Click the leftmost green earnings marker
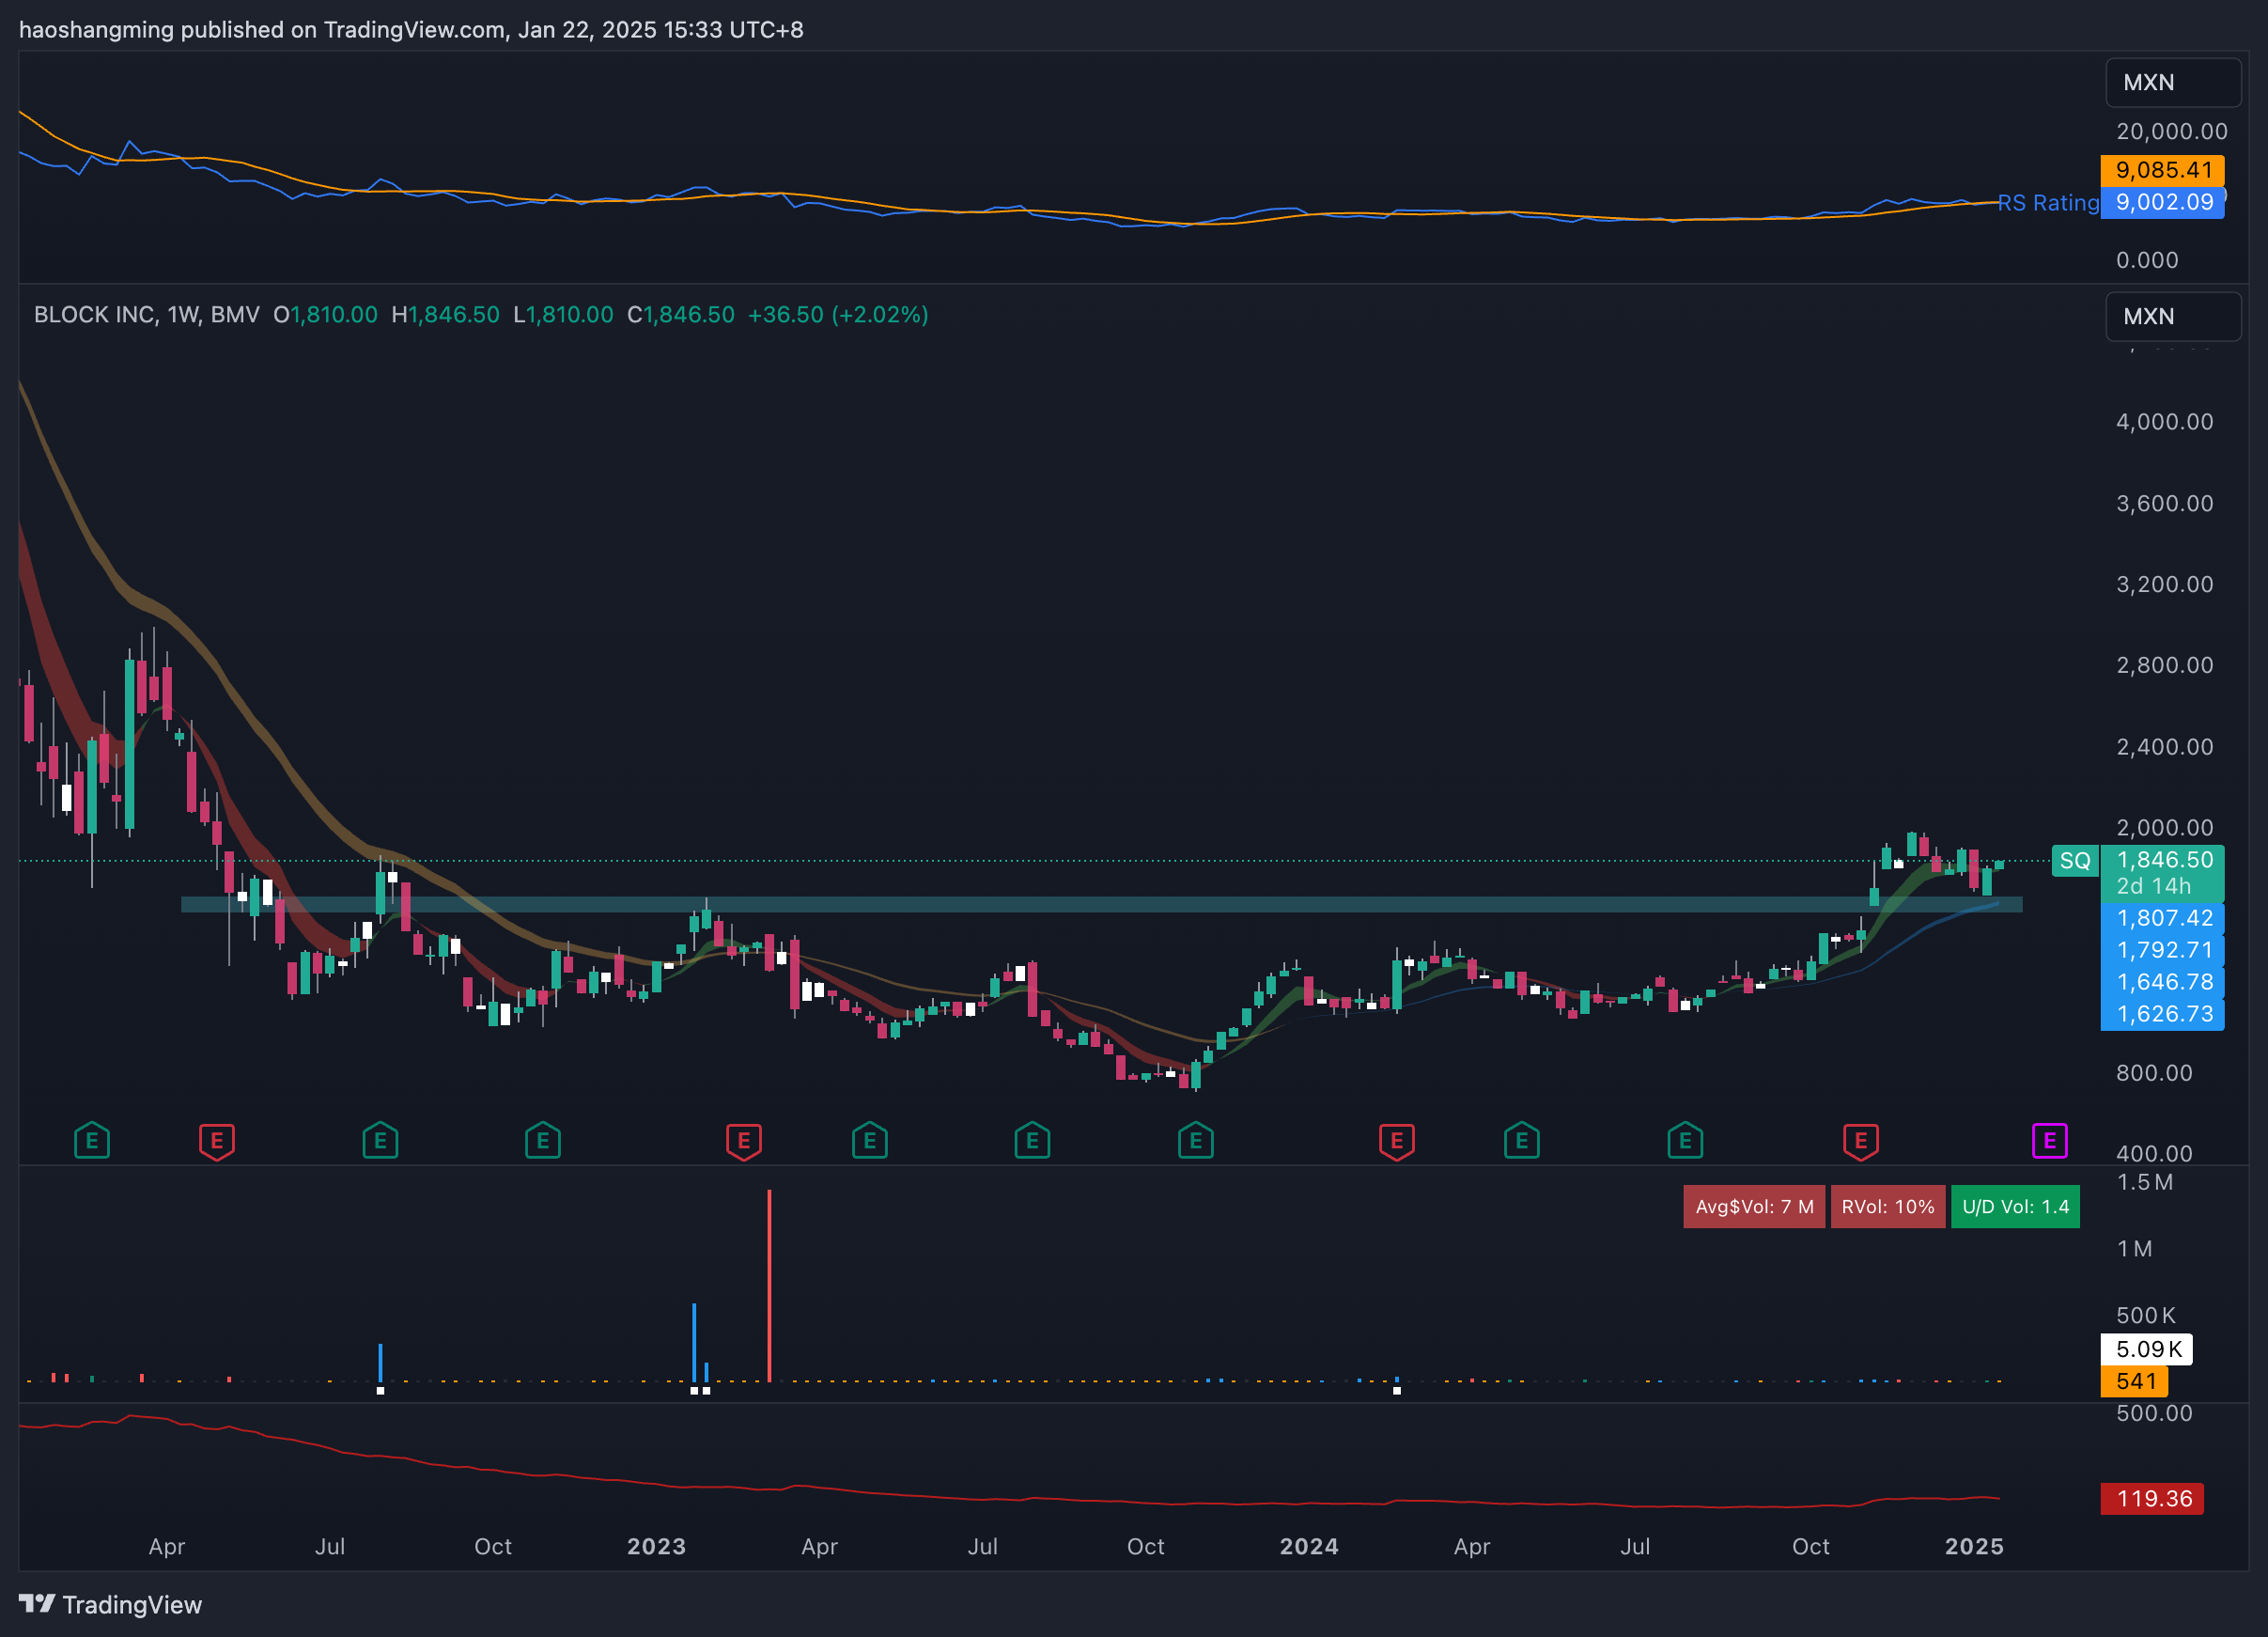2268x1637 pixels. point(92,1140)
